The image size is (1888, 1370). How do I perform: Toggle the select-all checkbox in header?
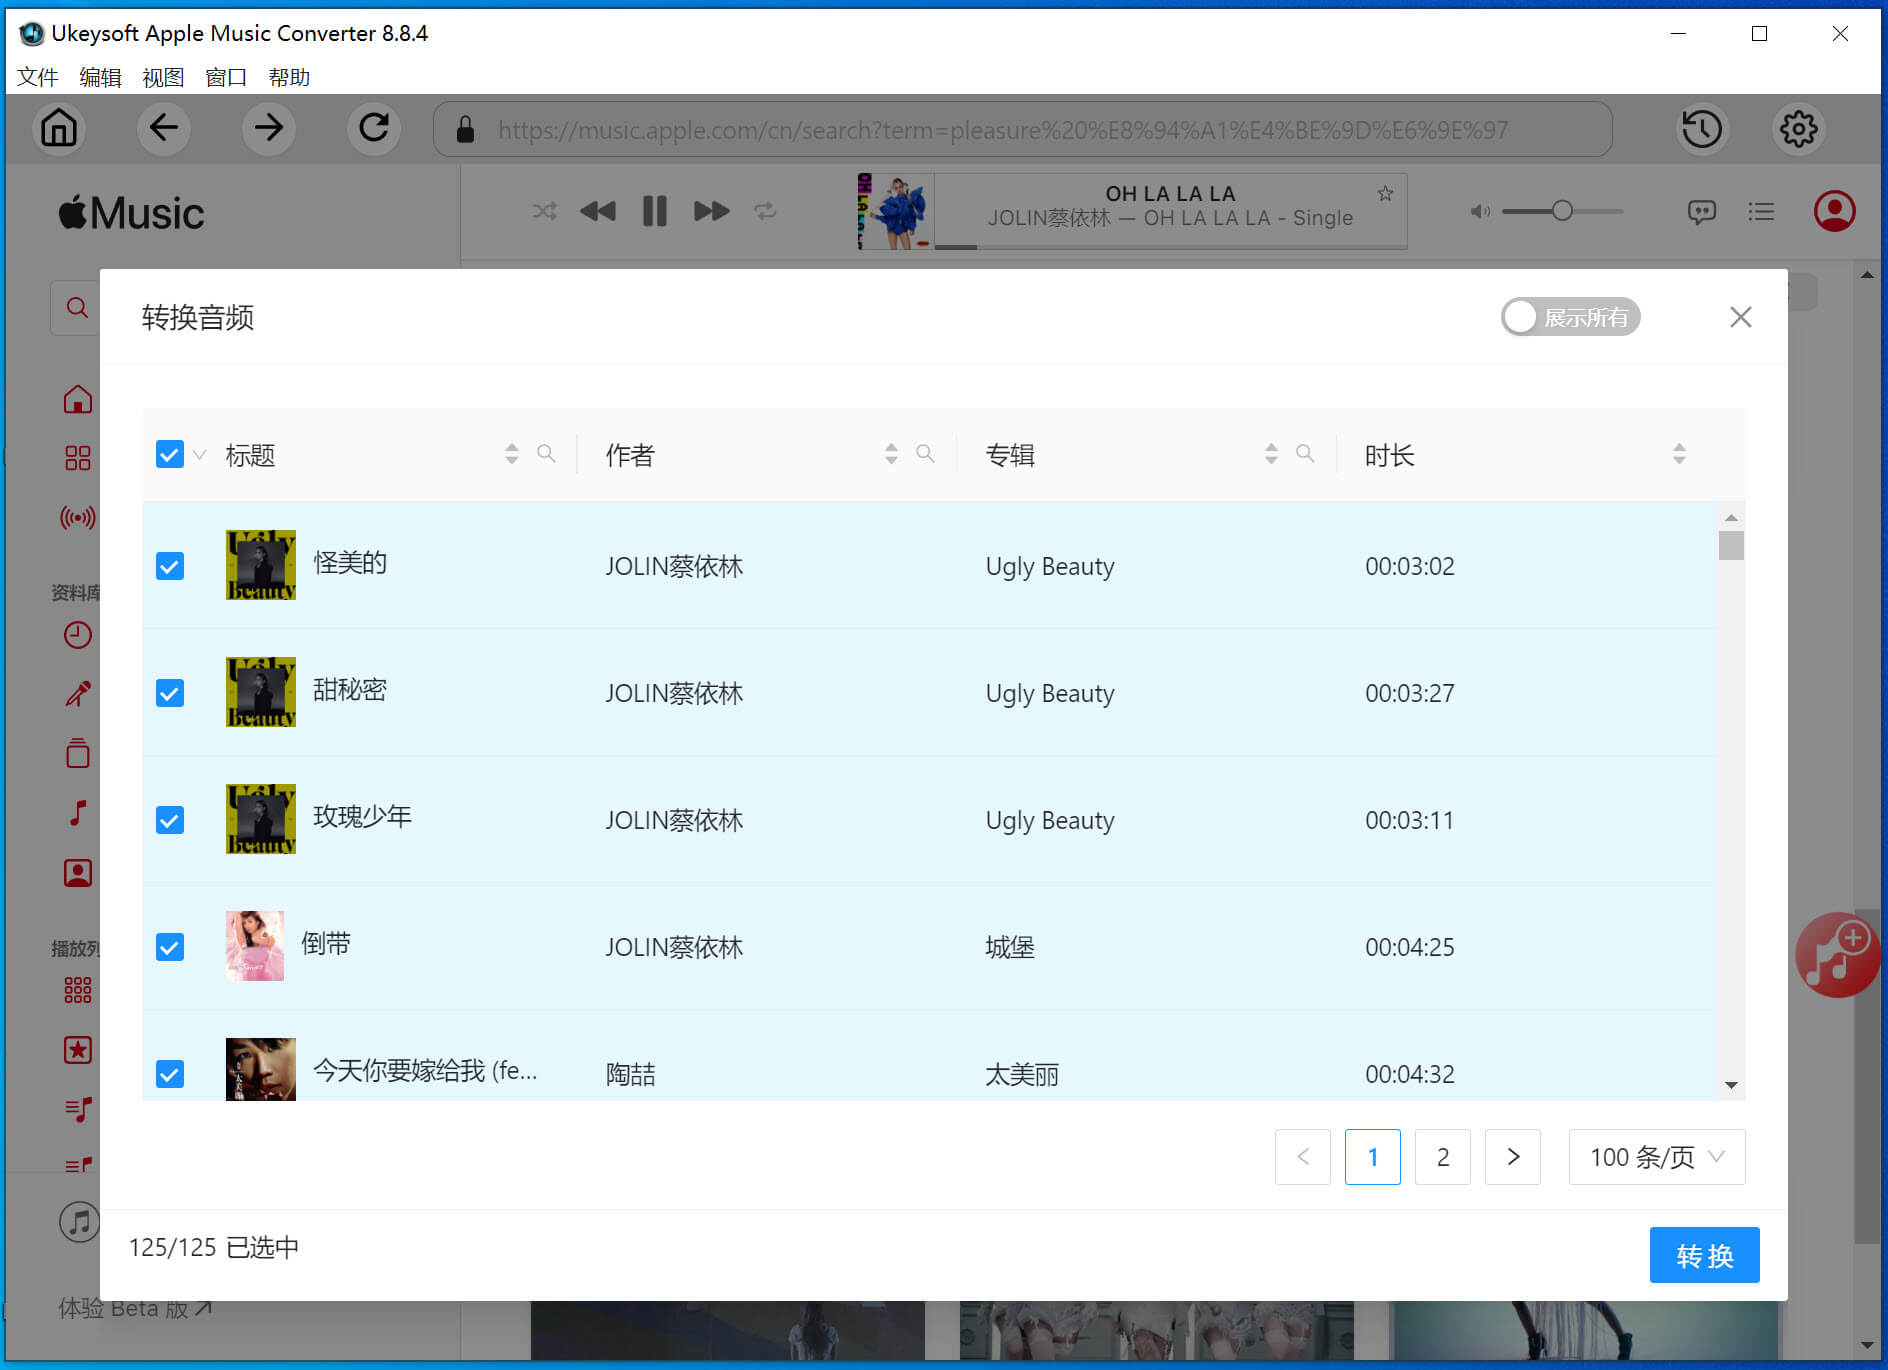(170, 455)
